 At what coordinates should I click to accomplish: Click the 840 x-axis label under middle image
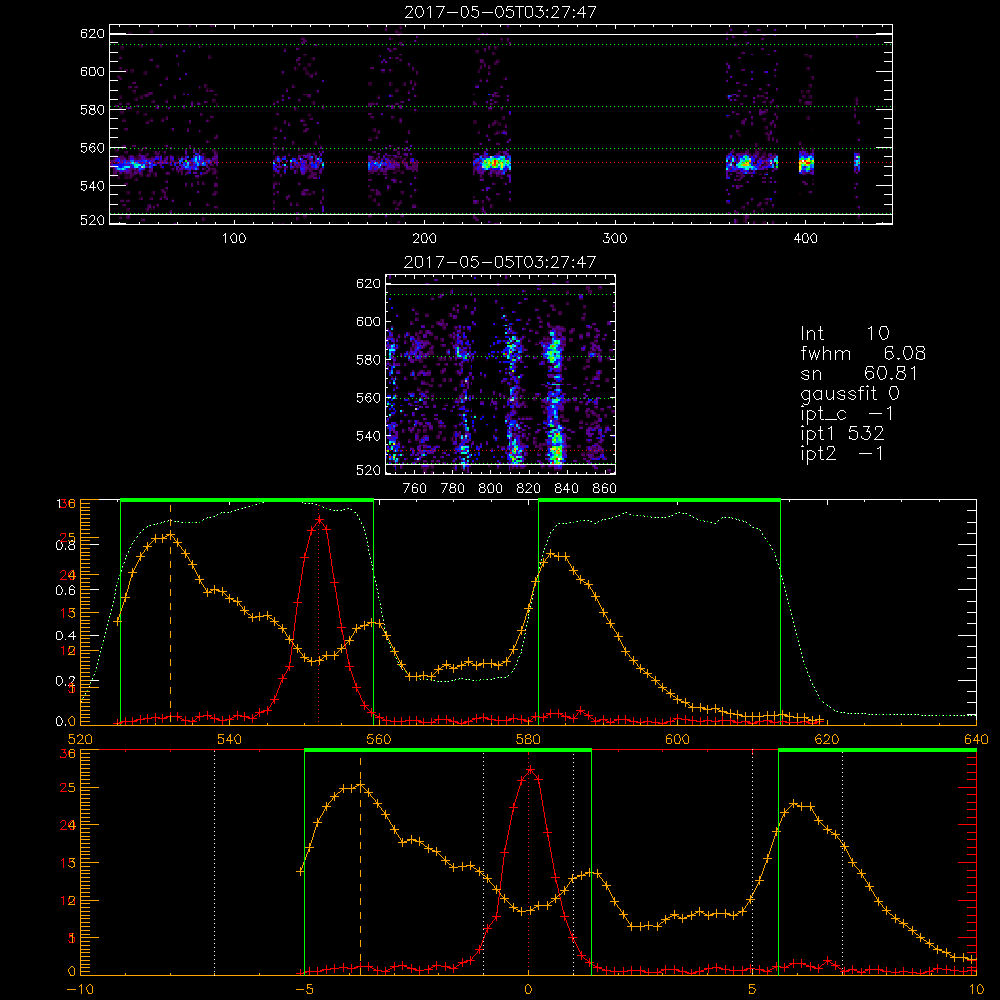566,489
